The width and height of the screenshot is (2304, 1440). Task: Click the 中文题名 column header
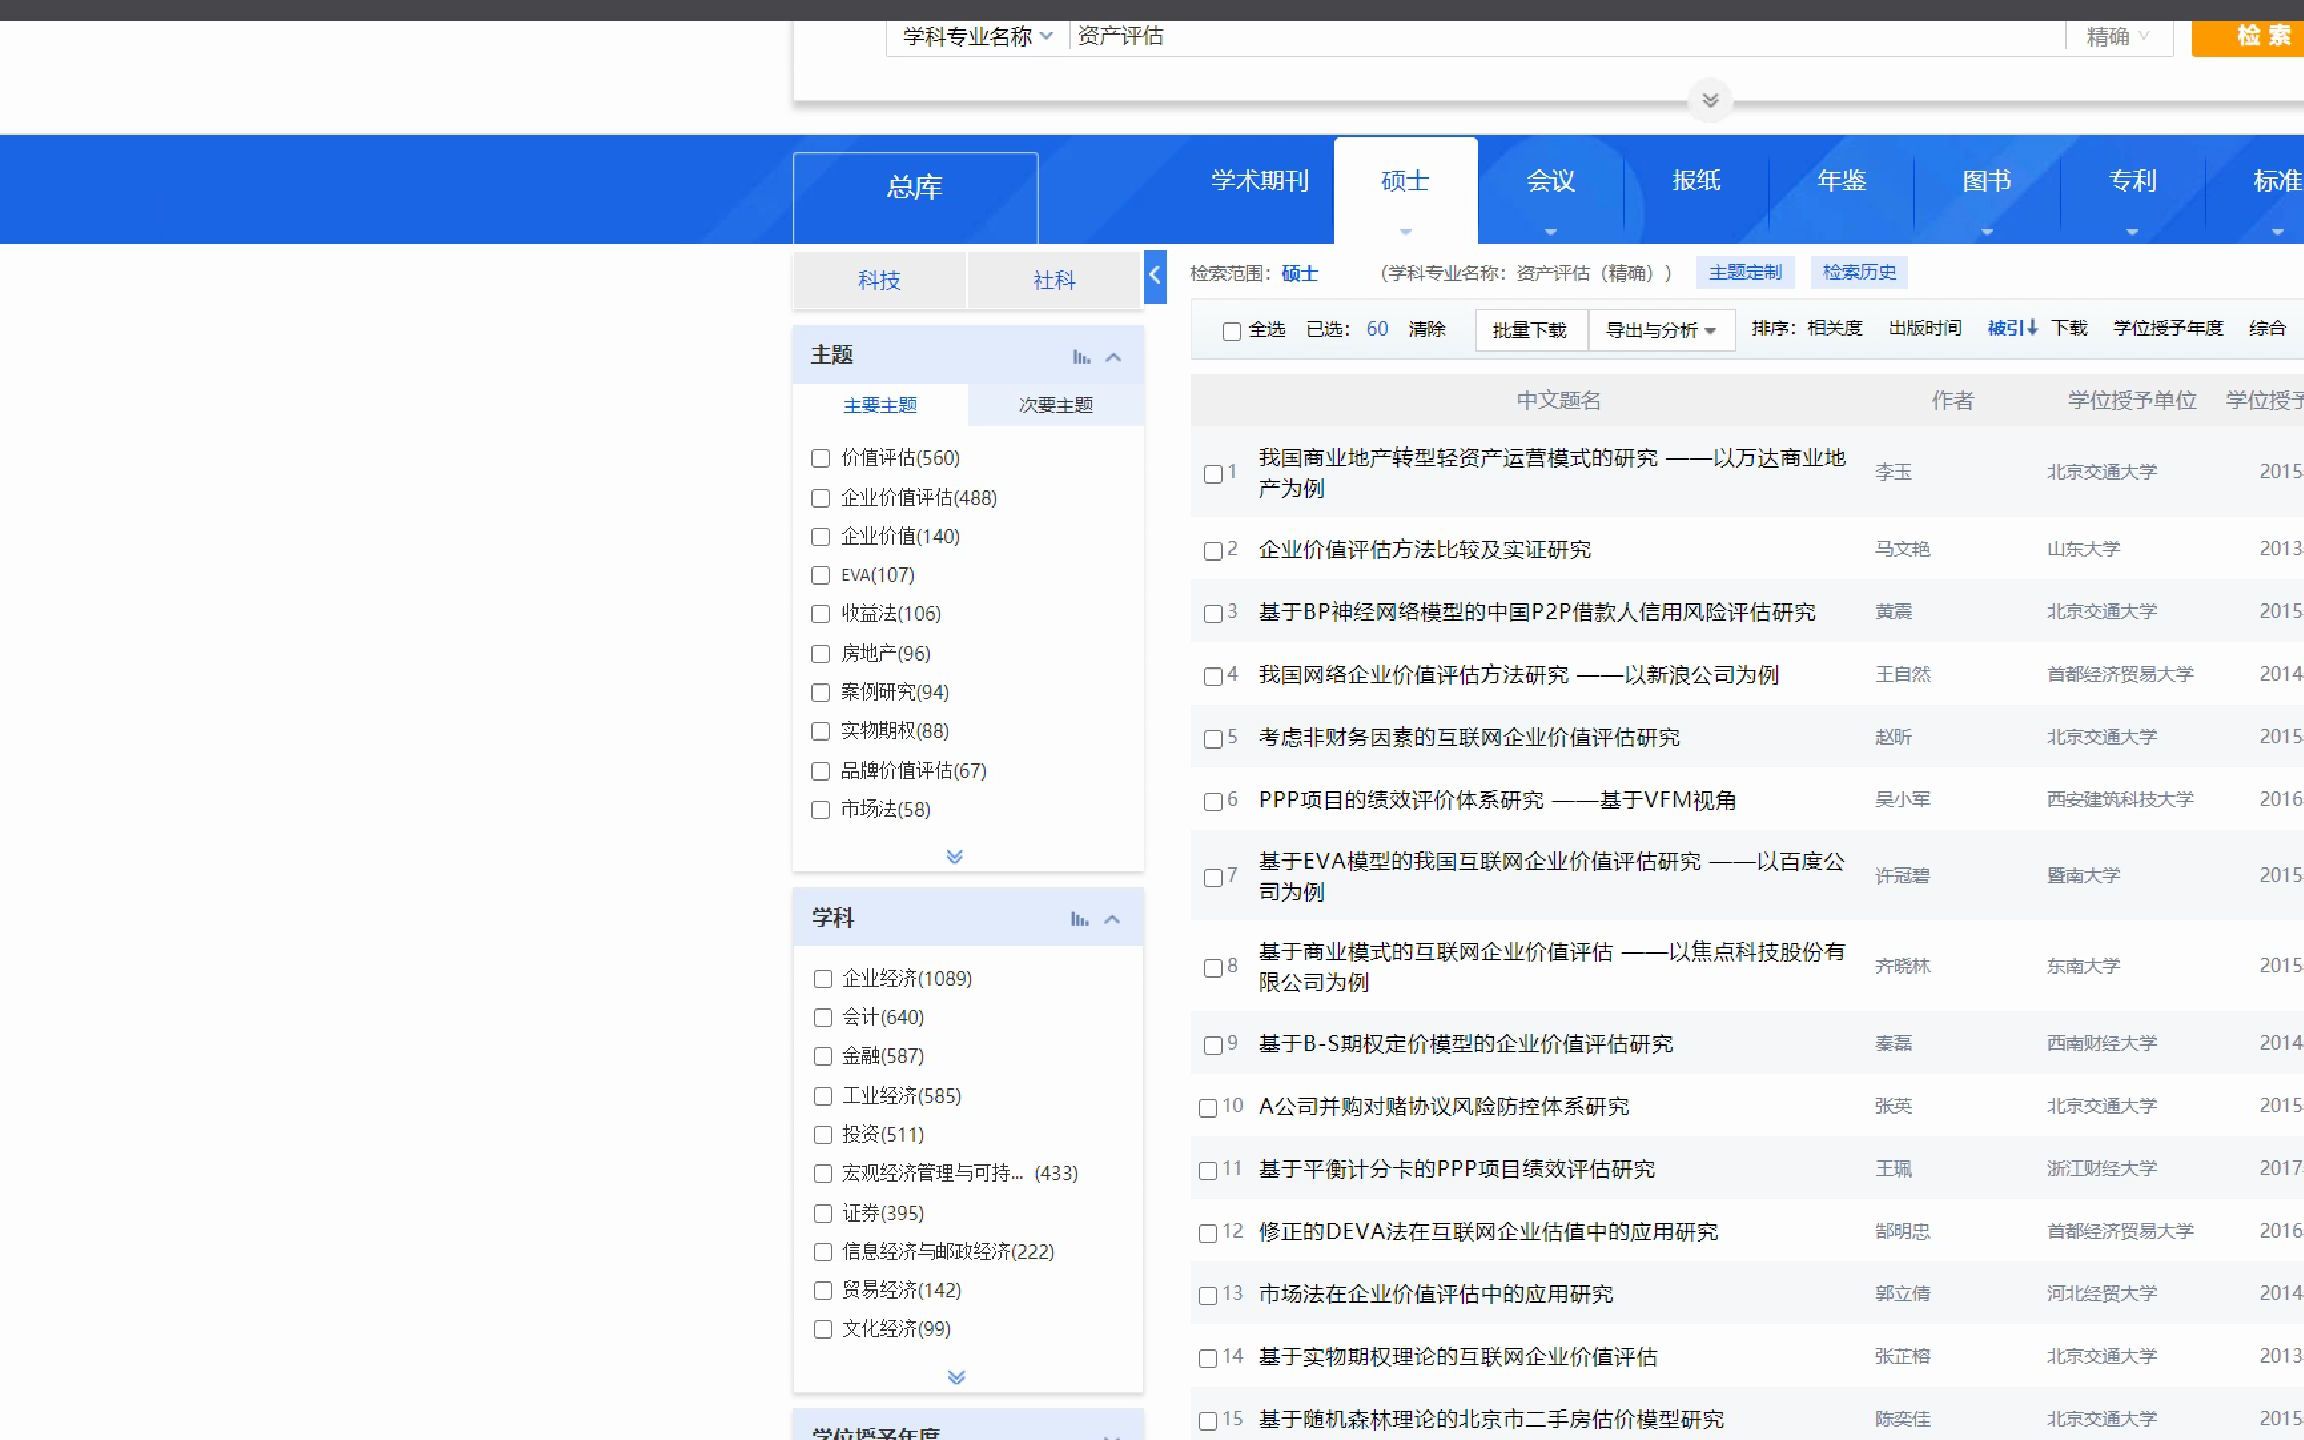(x=1558, y=400)
